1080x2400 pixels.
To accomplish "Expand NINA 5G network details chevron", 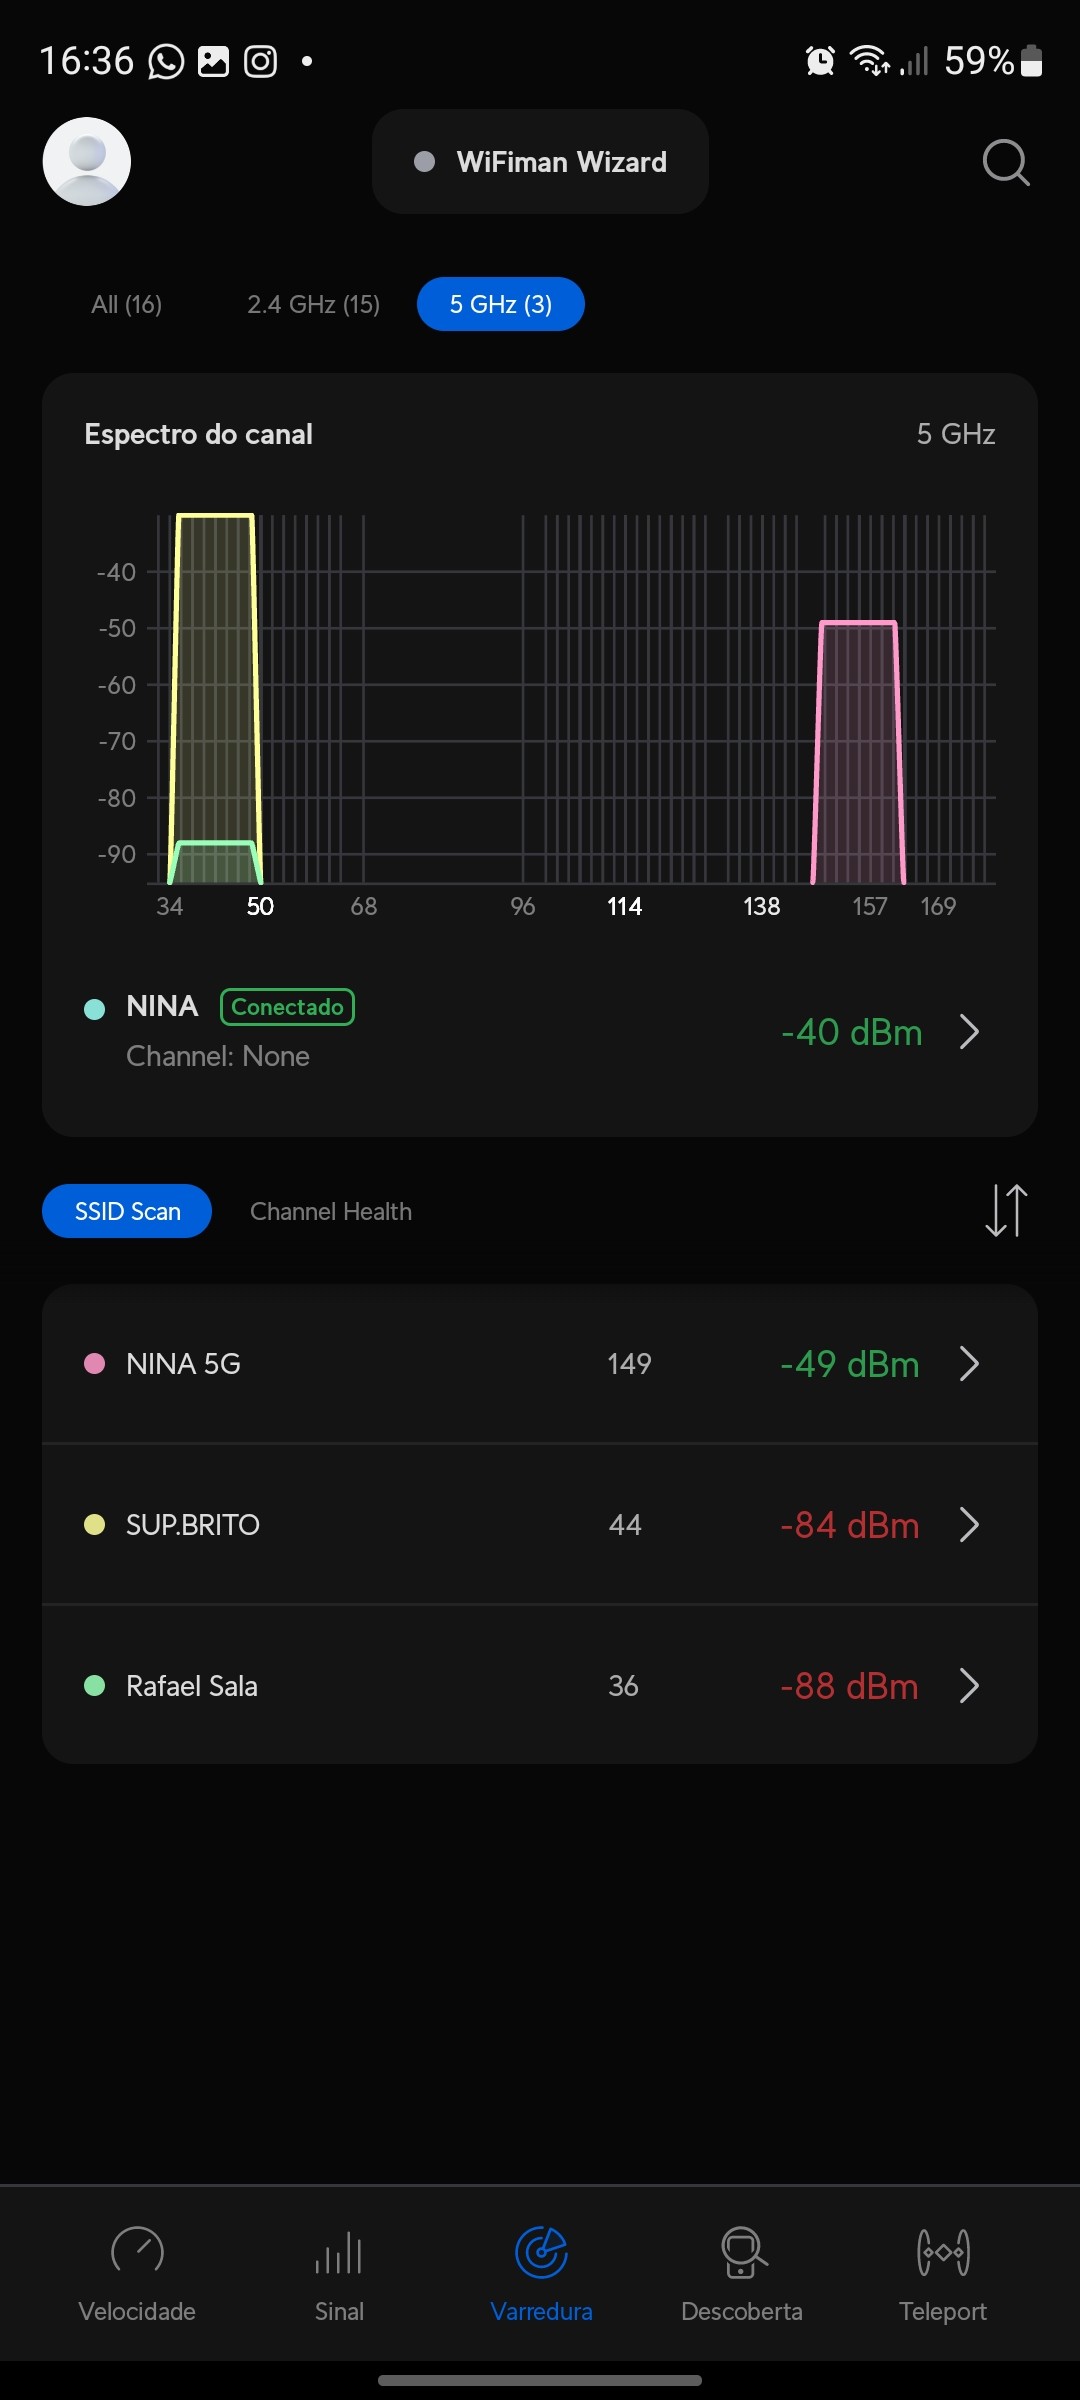I will pos(969,1364).
